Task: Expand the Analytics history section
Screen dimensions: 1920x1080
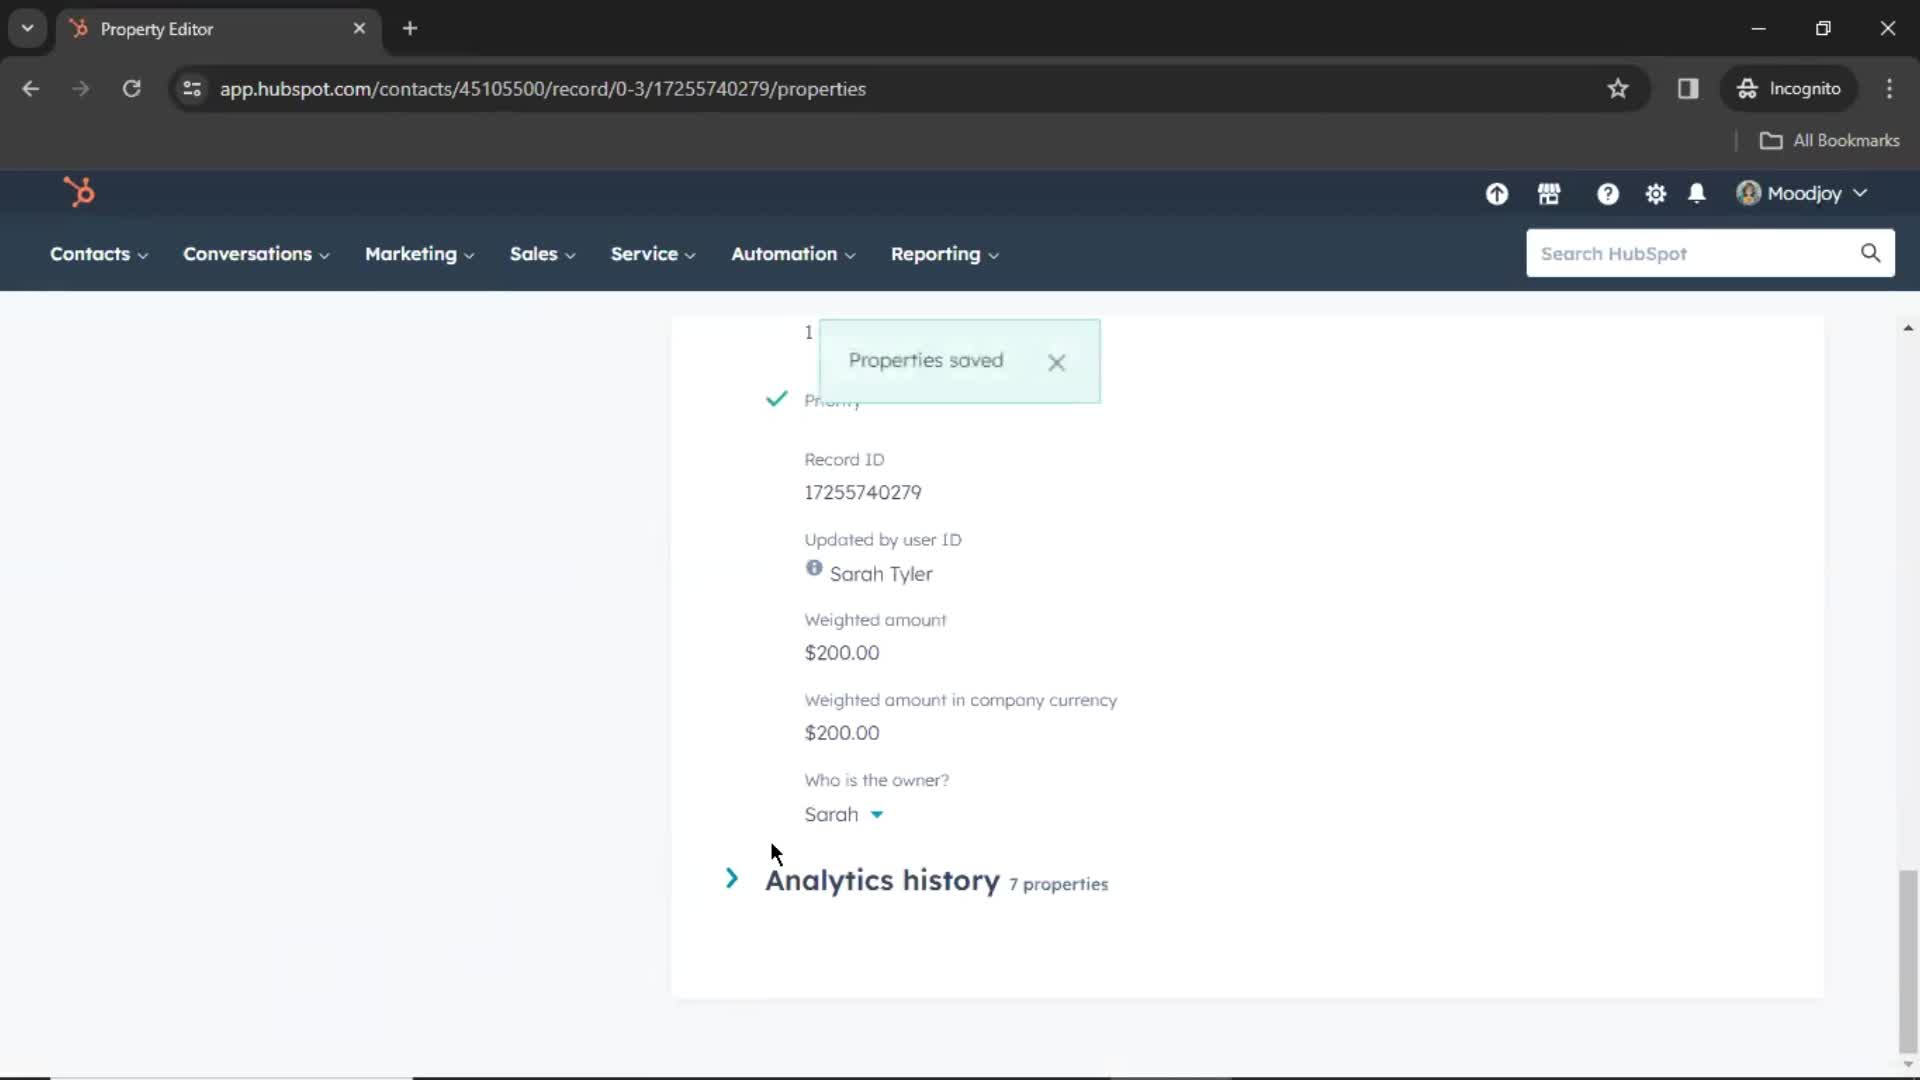Action: pyautogui.click(x=732, y=881)
